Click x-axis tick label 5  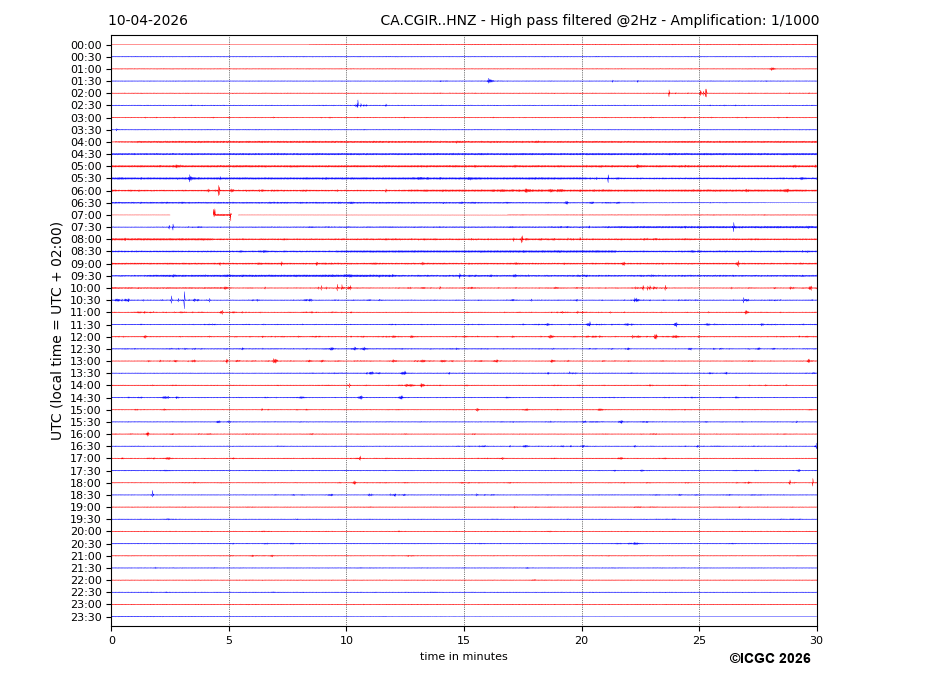pos(229,640)
